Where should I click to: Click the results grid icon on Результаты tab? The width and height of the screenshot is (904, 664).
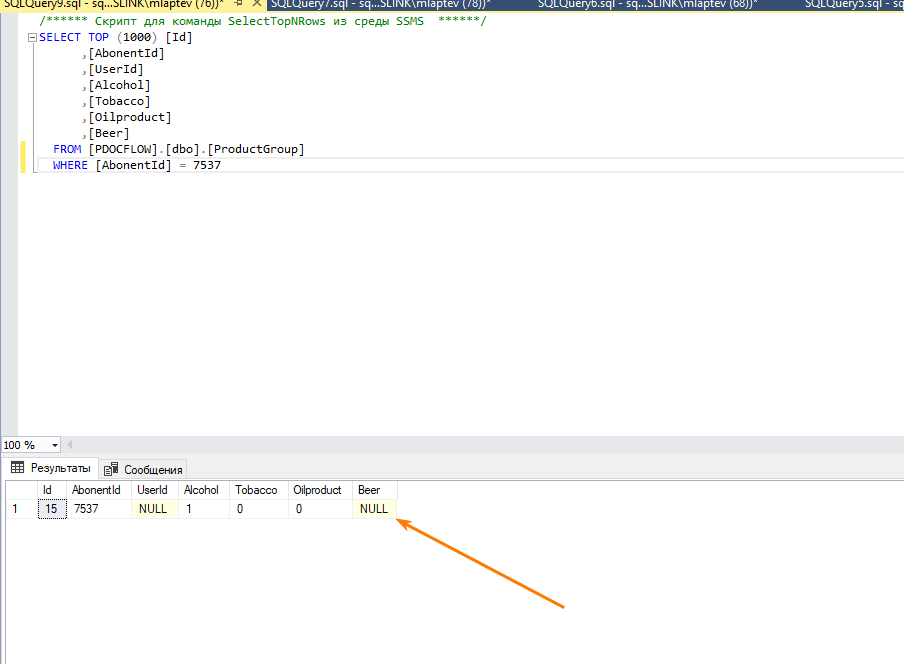pyautogui.click(x=17, y=467)
